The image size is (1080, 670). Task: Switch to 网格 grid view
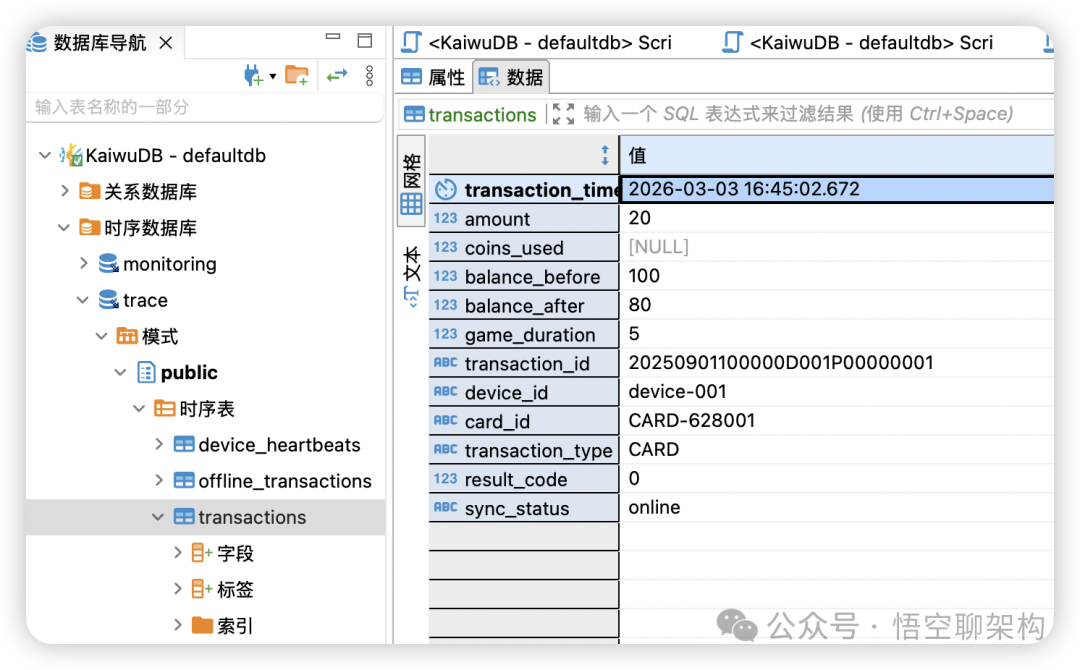411,182
